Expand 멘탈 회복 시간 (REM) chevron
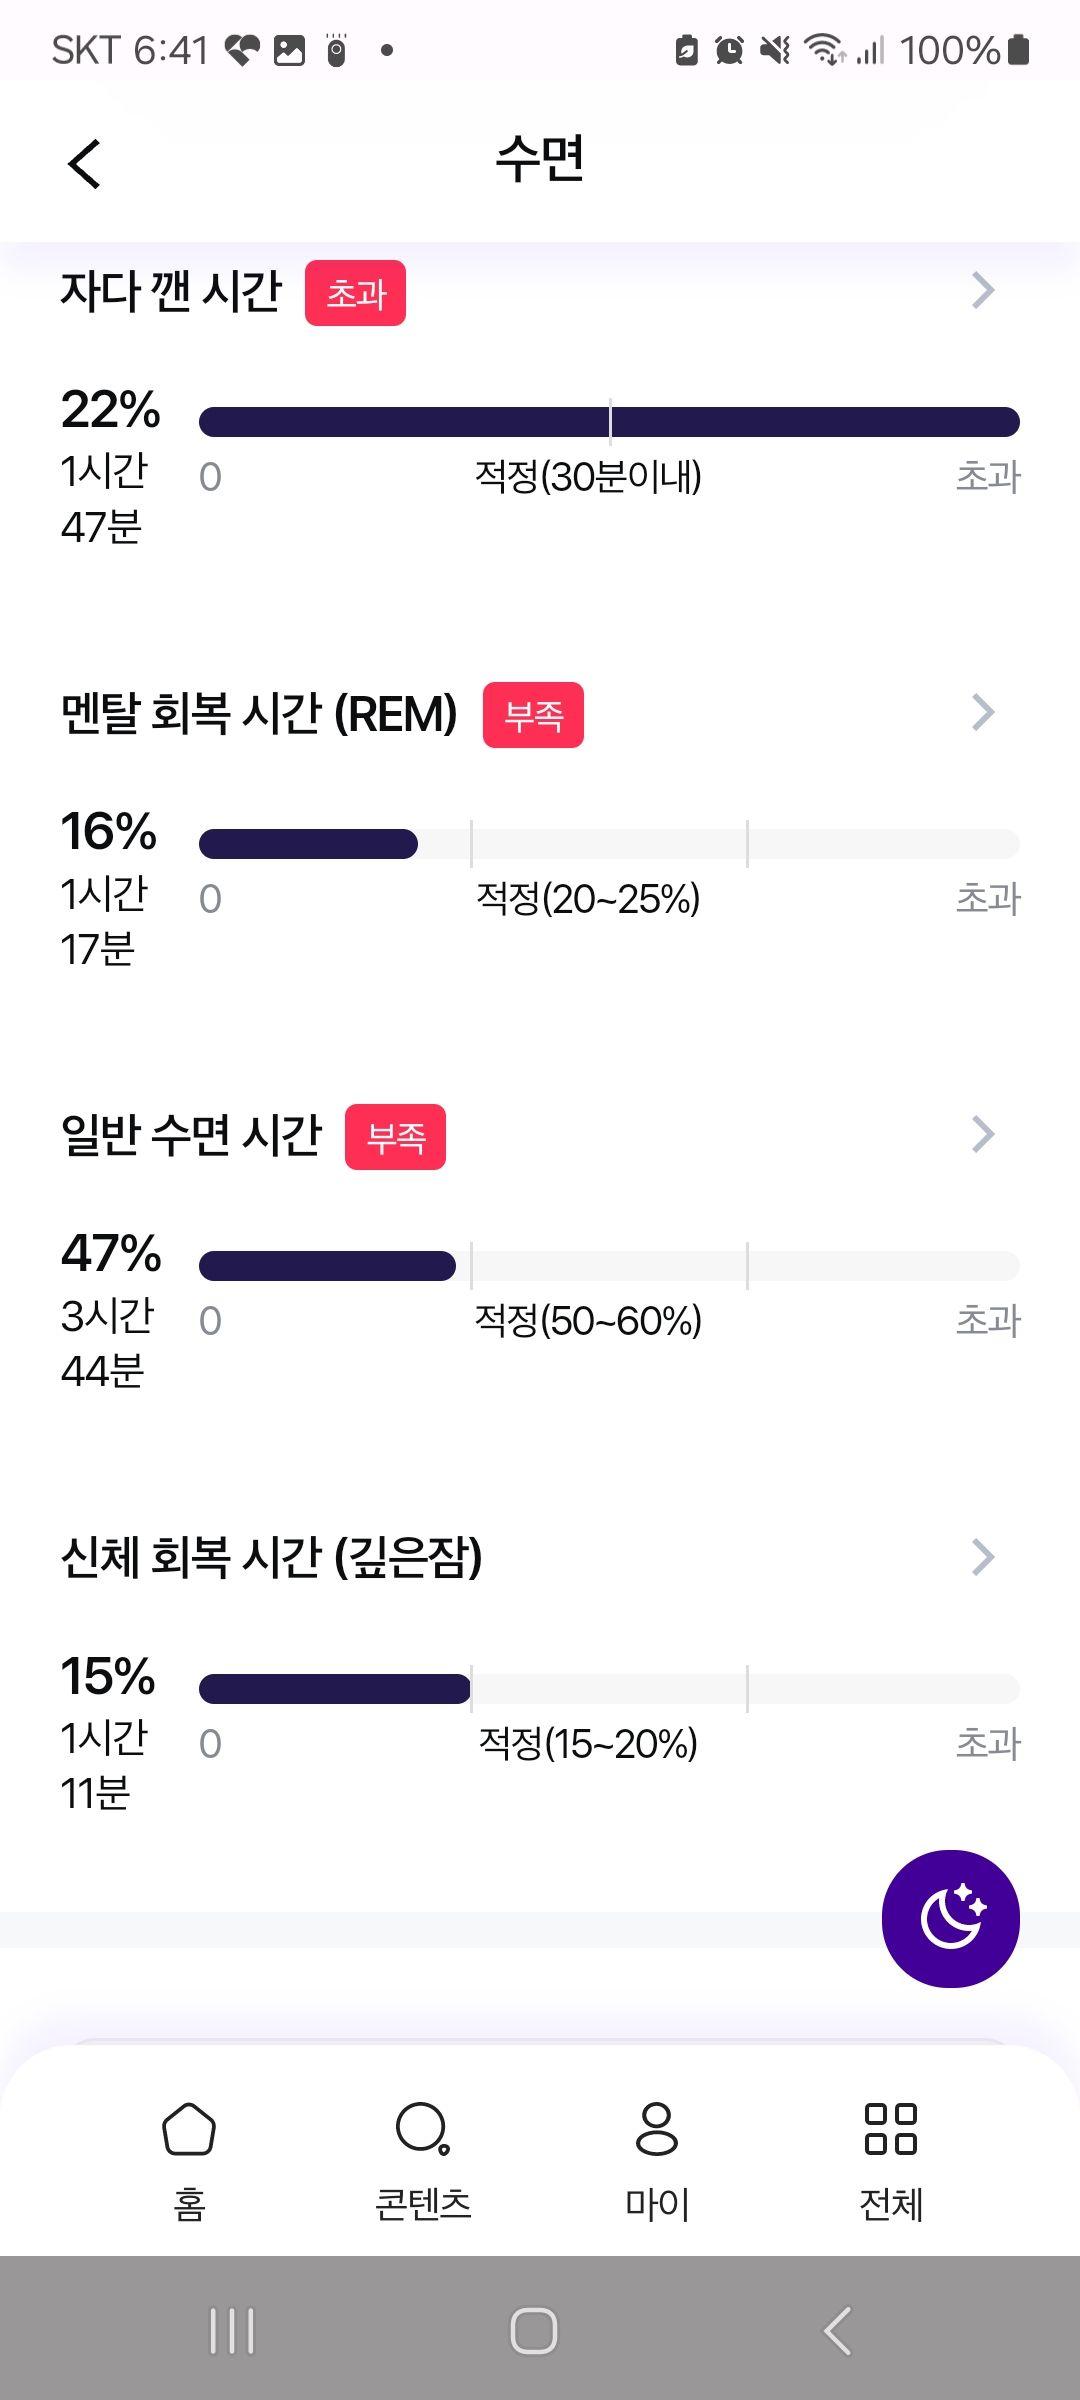This screenshot has width=1080, height=2400. (x=983, y=712)
